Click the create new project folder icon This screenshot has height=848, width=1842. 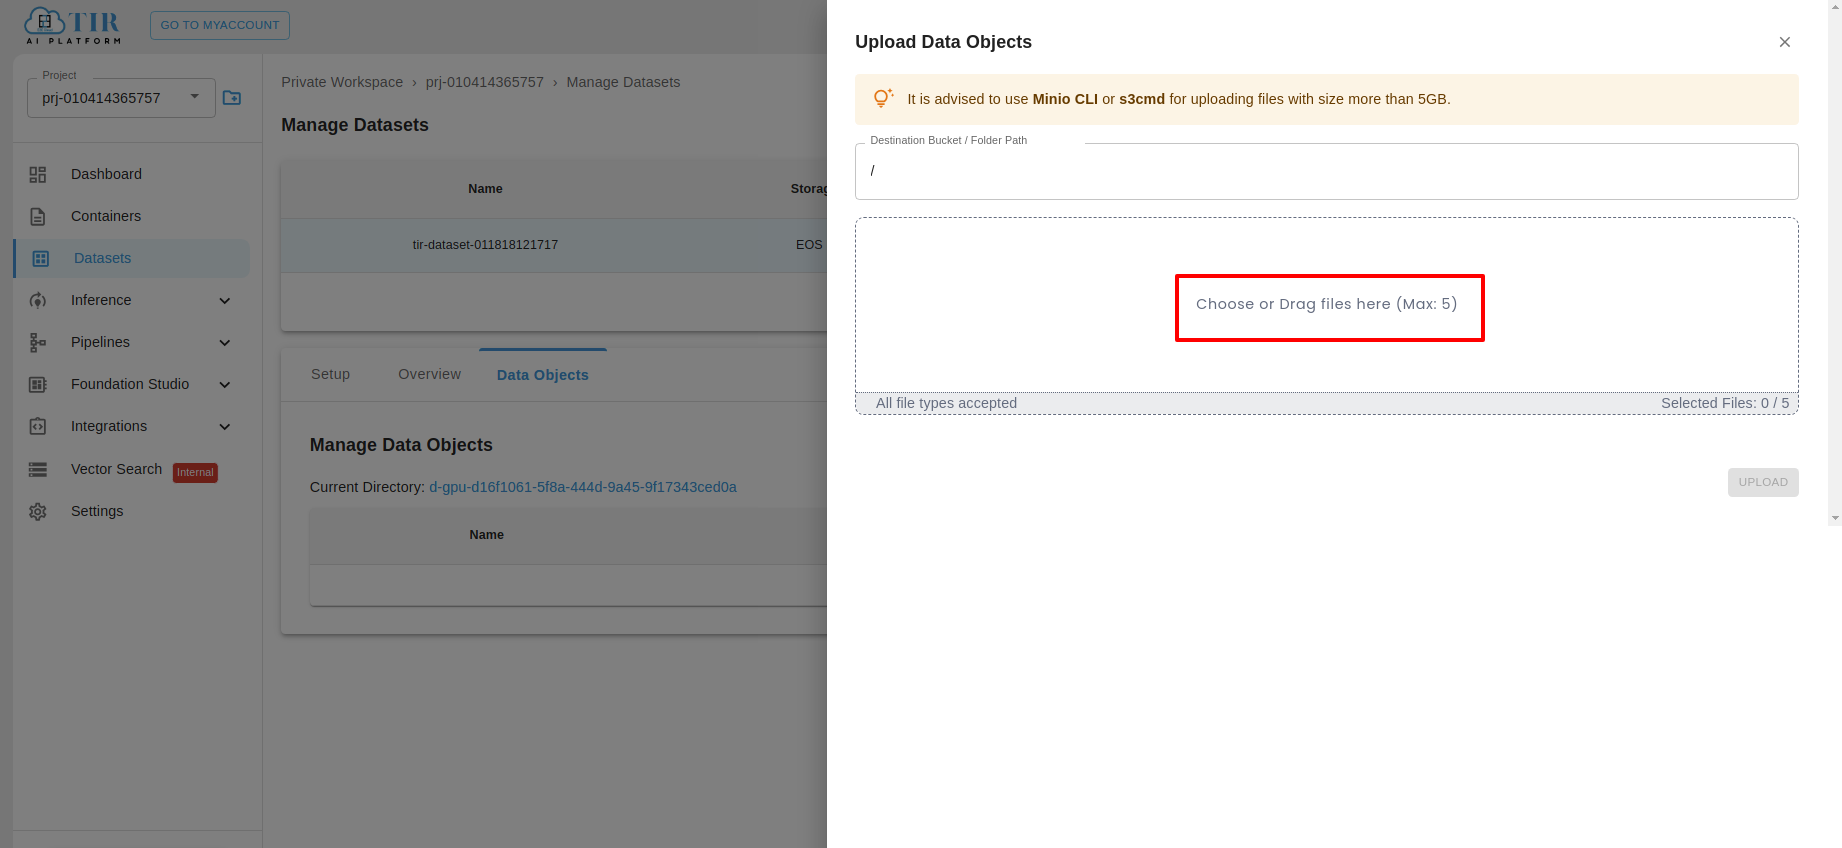[x=232, y=98]
